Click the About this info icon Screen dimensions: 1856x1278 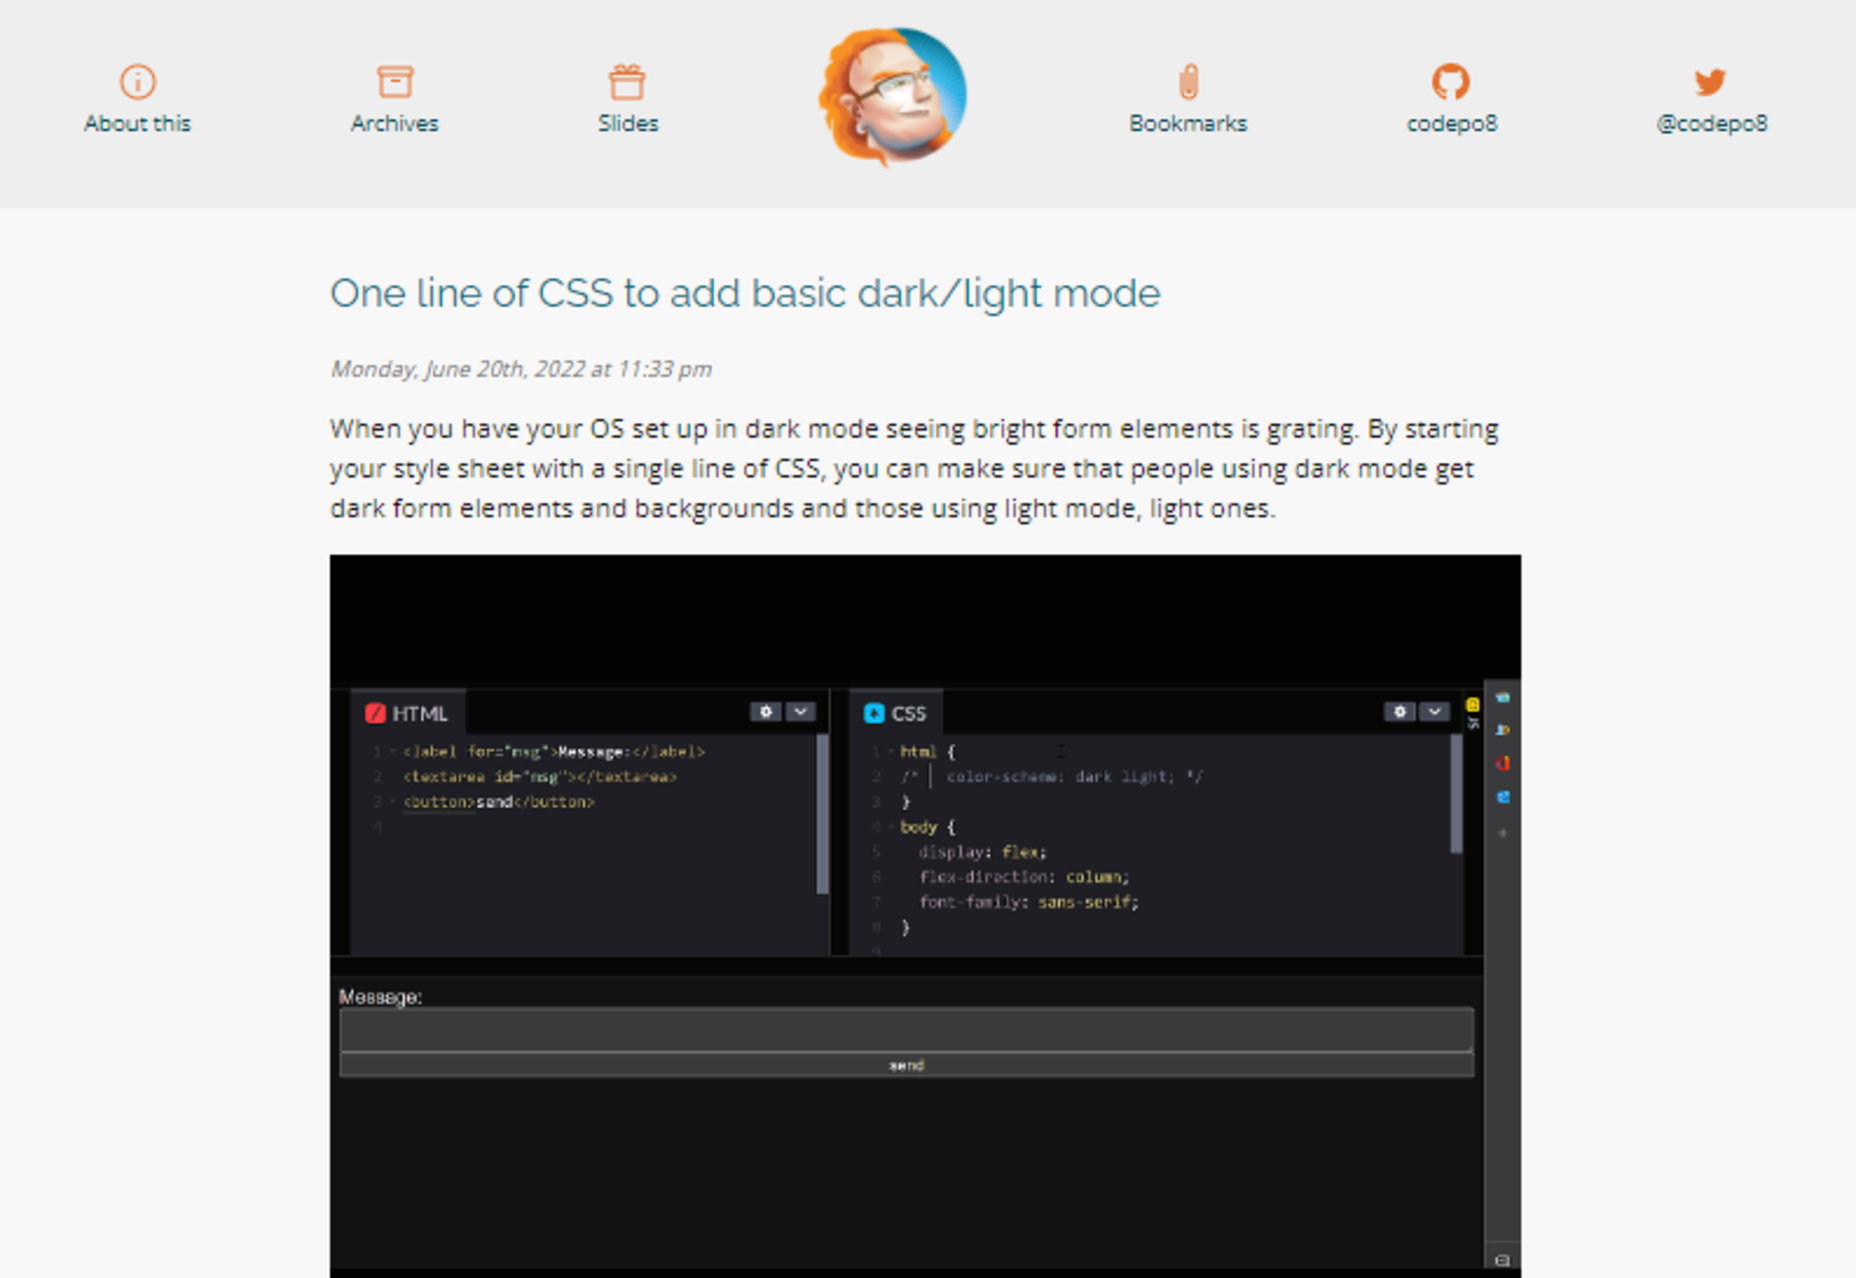pyautogui.click(x=137, y=82)
